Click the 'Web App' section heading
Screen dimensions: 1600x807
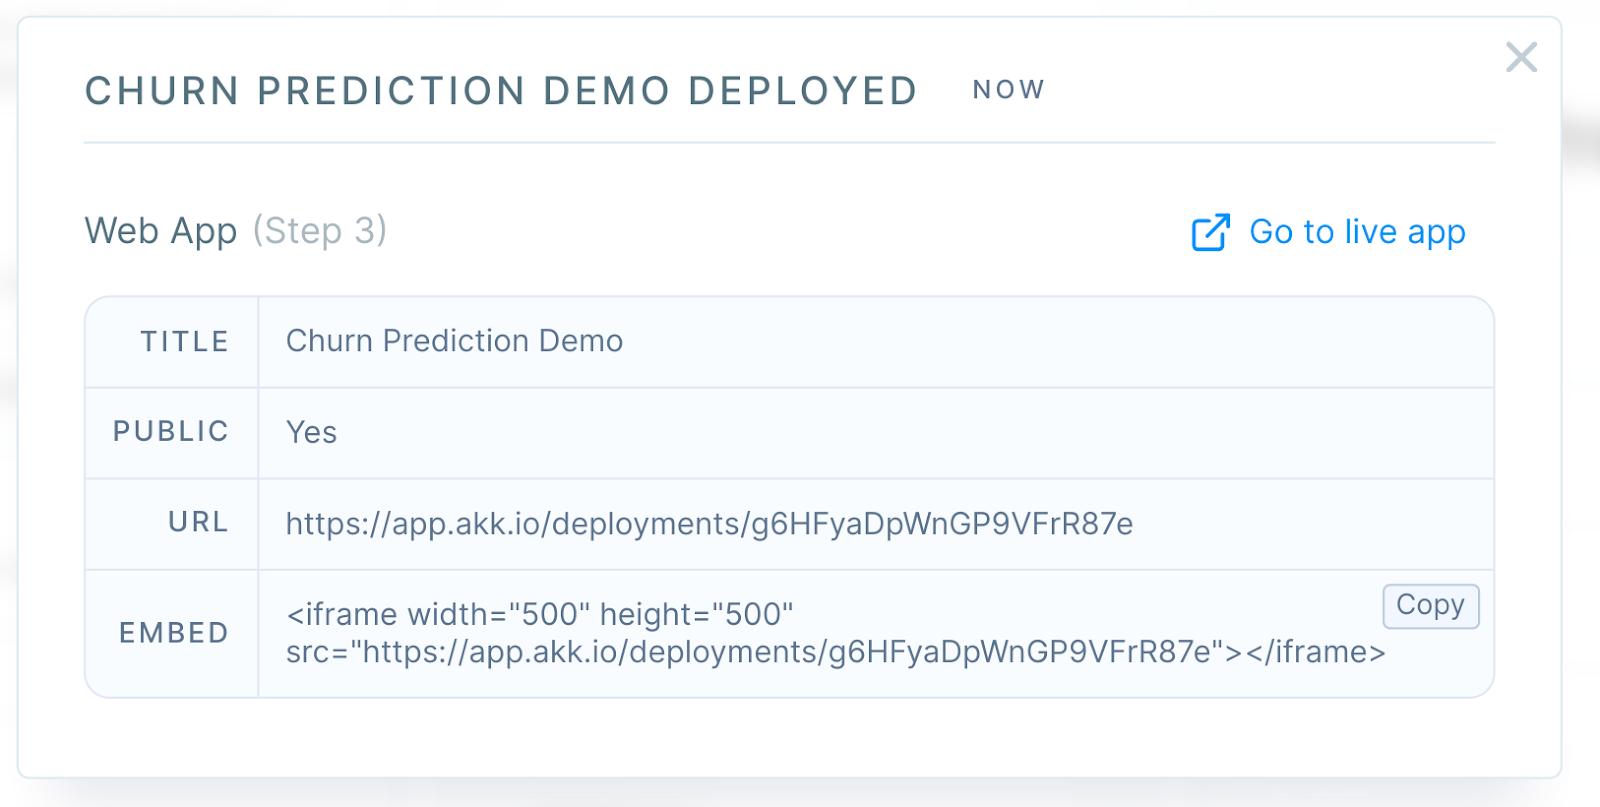(x=161, y=231)
